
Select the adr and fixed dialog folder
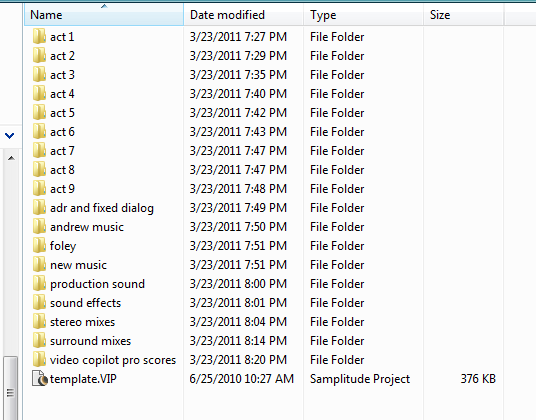(102, 208)
